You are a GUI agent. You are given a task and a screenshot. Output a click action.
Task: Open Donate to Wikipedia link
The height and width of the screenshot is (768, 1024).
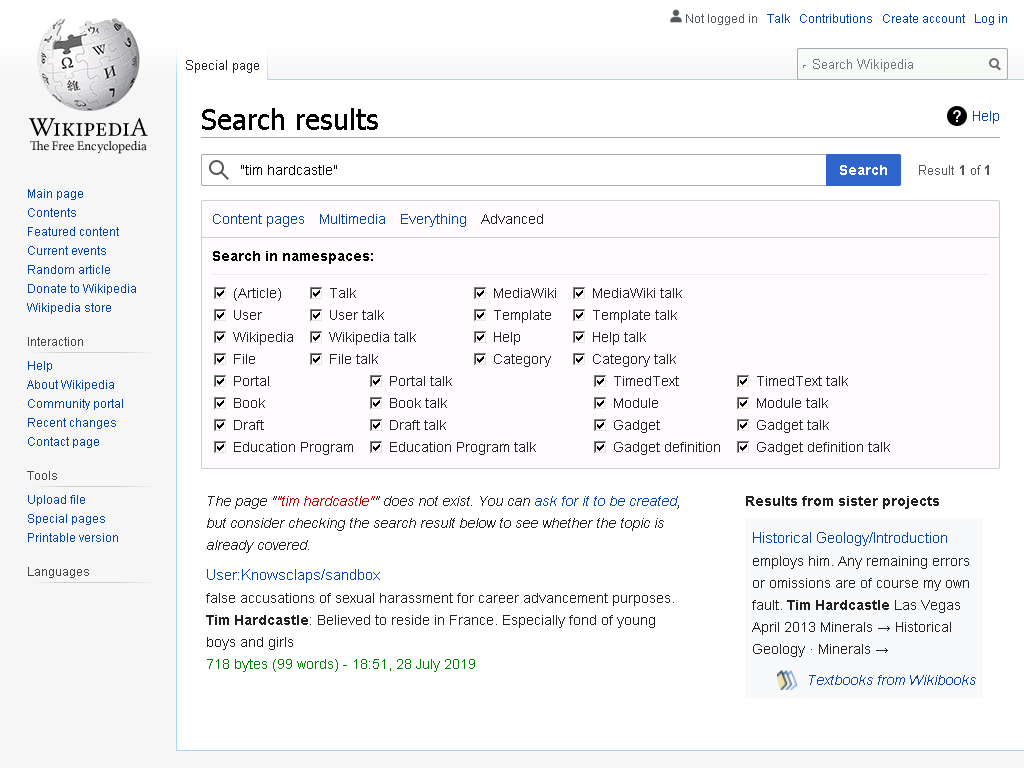coord(82,289)
